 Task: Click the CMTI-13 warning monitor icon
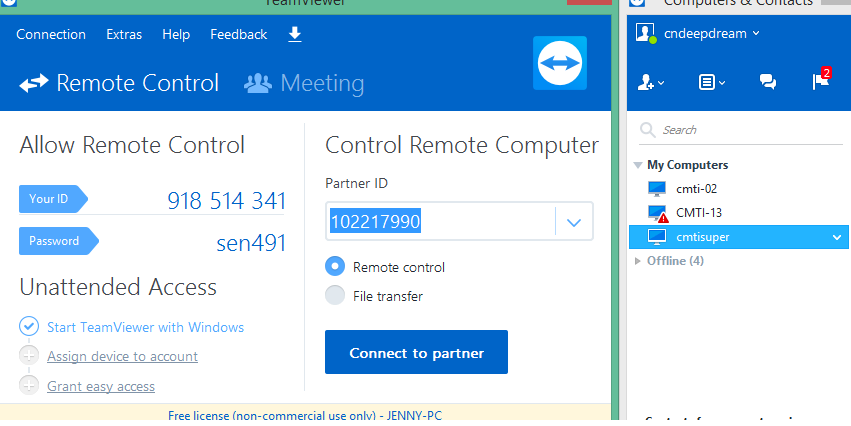click(658, 213)
